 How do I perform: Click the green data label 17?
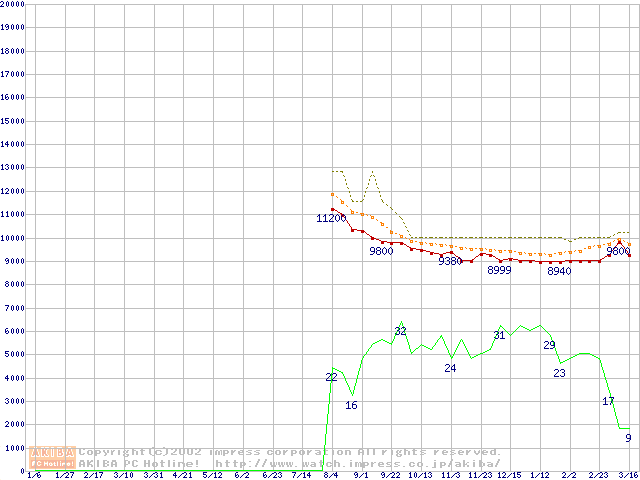click(x=608, y=401)
